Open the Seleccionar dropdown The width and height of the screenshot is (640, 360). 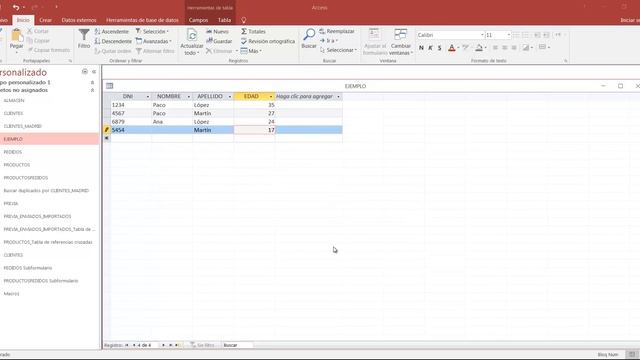338,50
